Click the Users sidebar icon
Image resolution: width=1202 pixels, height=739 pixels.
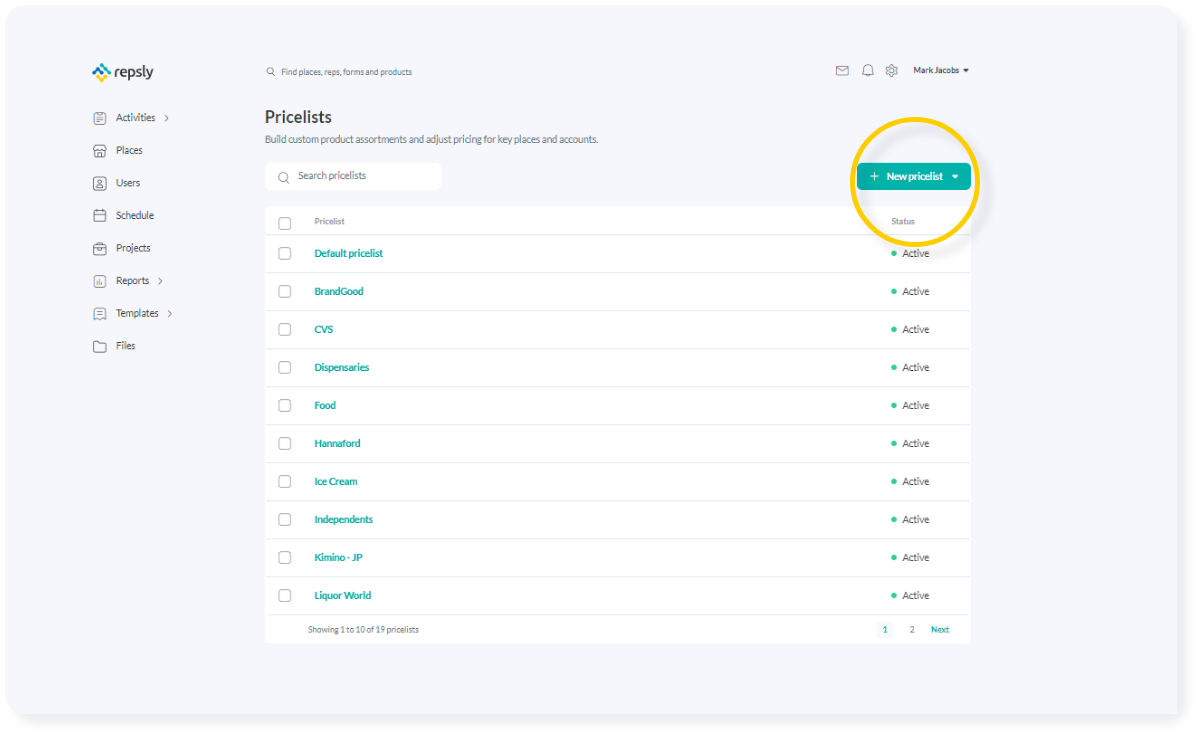click(x=99, y=183)
